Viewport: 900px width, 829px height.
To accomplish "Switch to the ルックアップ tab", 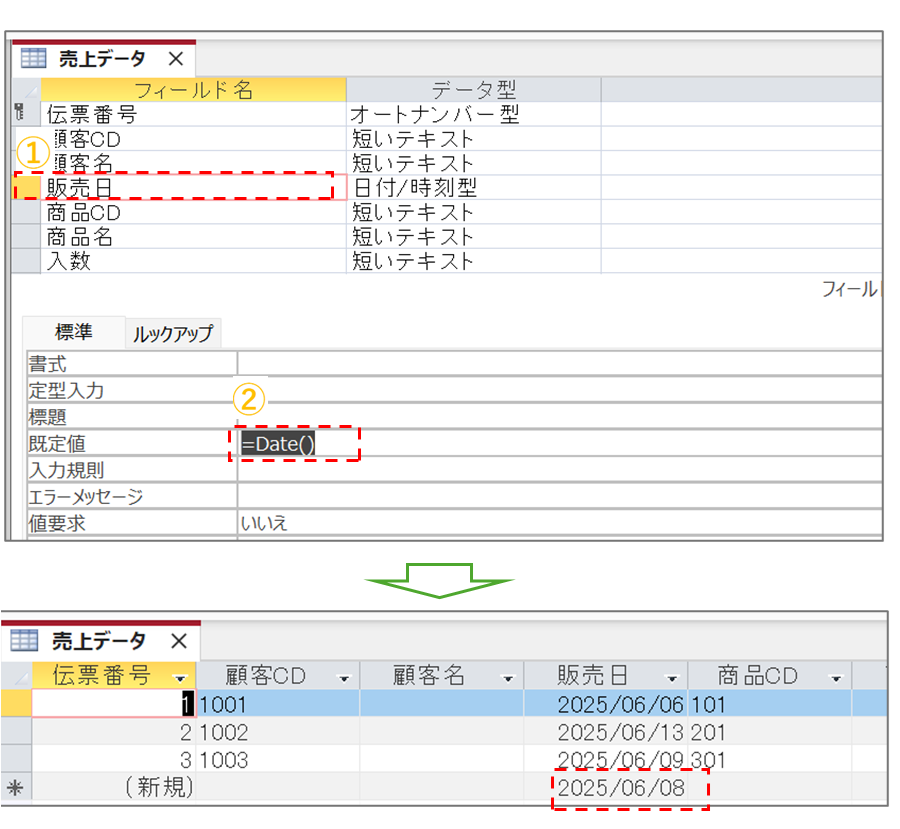I will (x=172, y=335).
